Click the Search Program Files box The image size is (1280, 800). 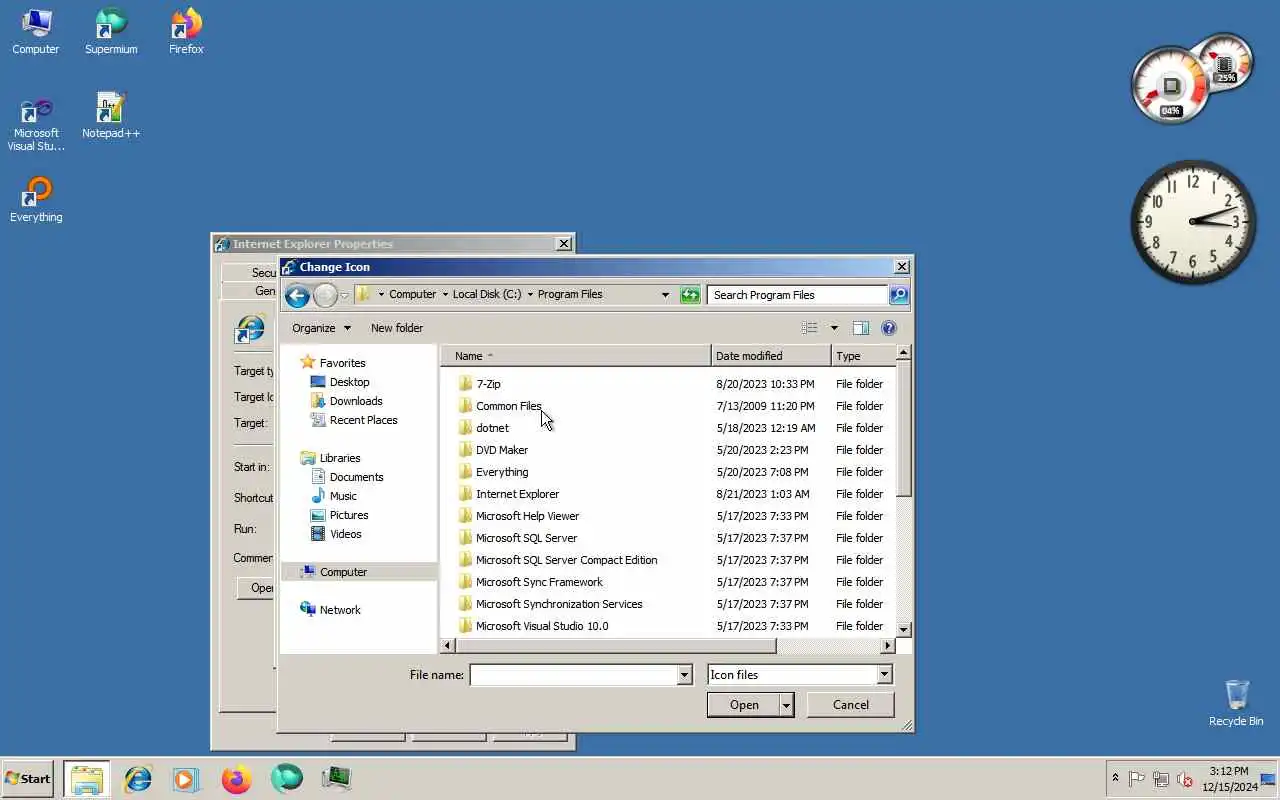pyautogui.click(x=798, y=295)
